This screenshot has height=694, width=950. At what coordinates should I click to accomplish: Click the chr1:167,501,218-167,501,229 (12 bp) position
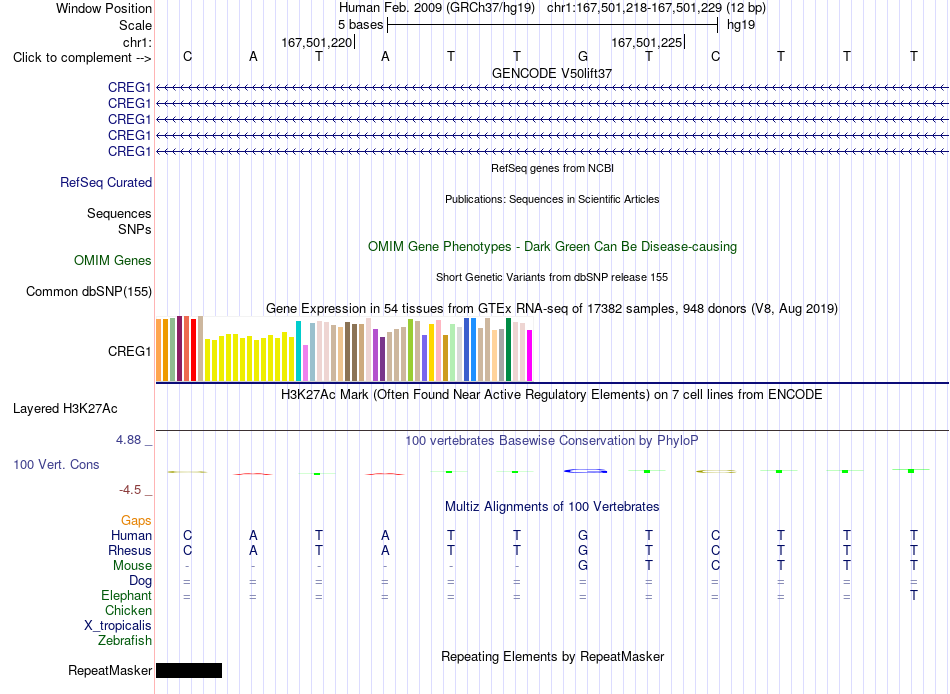tap(656, 8)
